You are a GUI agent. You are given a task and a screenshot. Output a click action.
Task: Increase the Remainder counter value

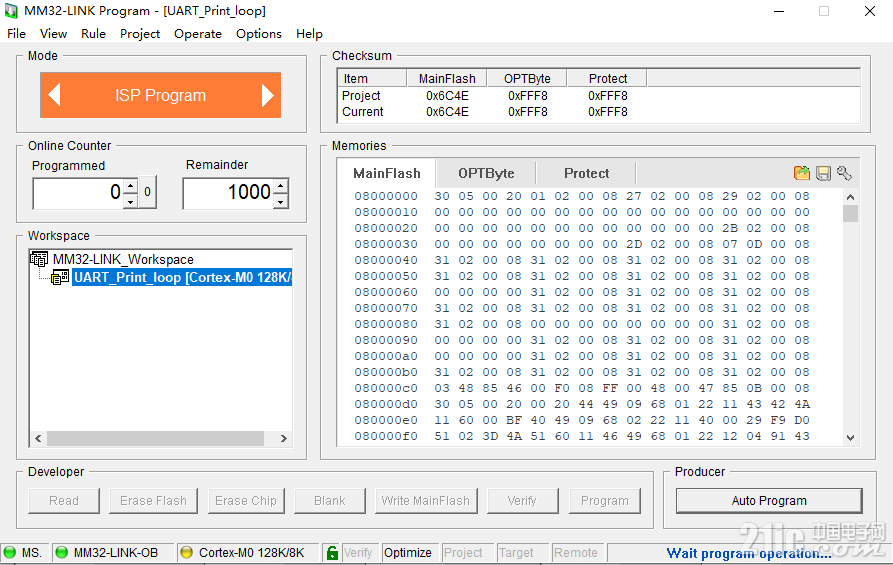[281, 186]
